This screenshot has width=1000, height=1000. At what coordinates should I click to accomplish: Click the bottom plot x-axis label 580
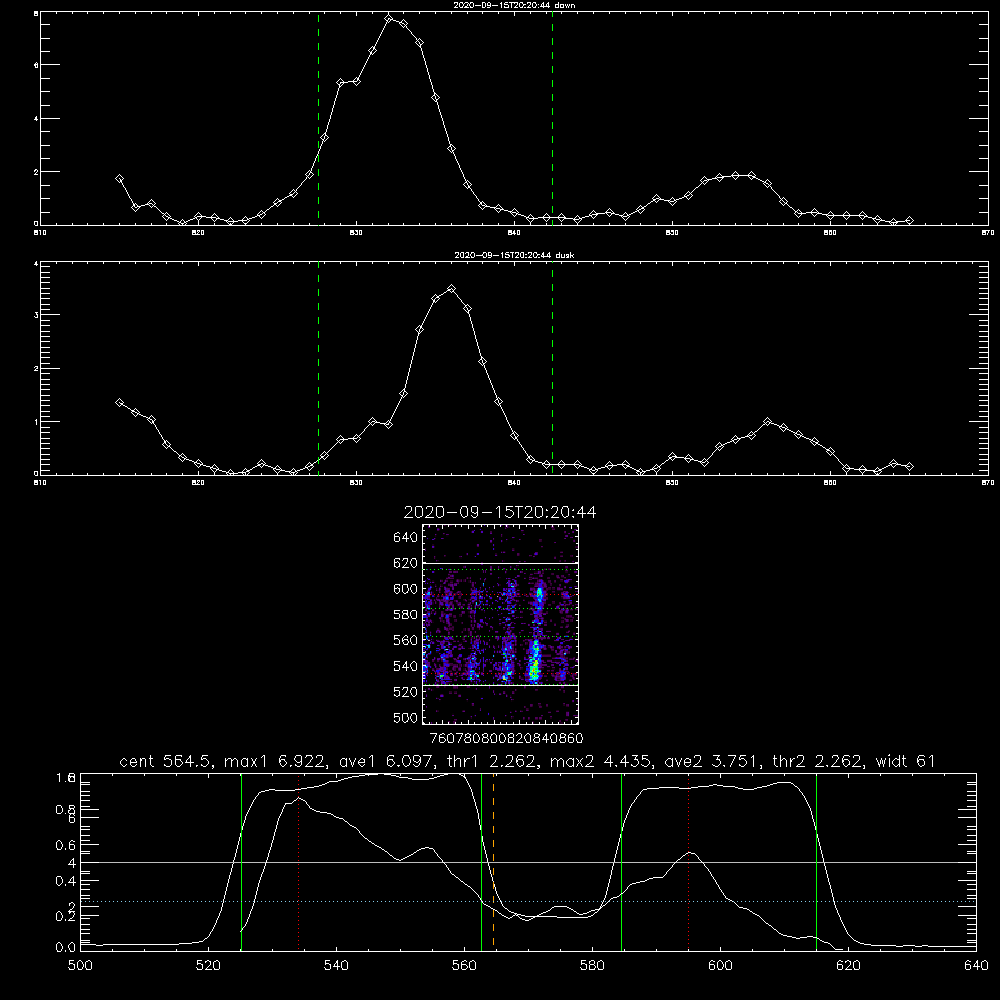(x=592, y=966)
